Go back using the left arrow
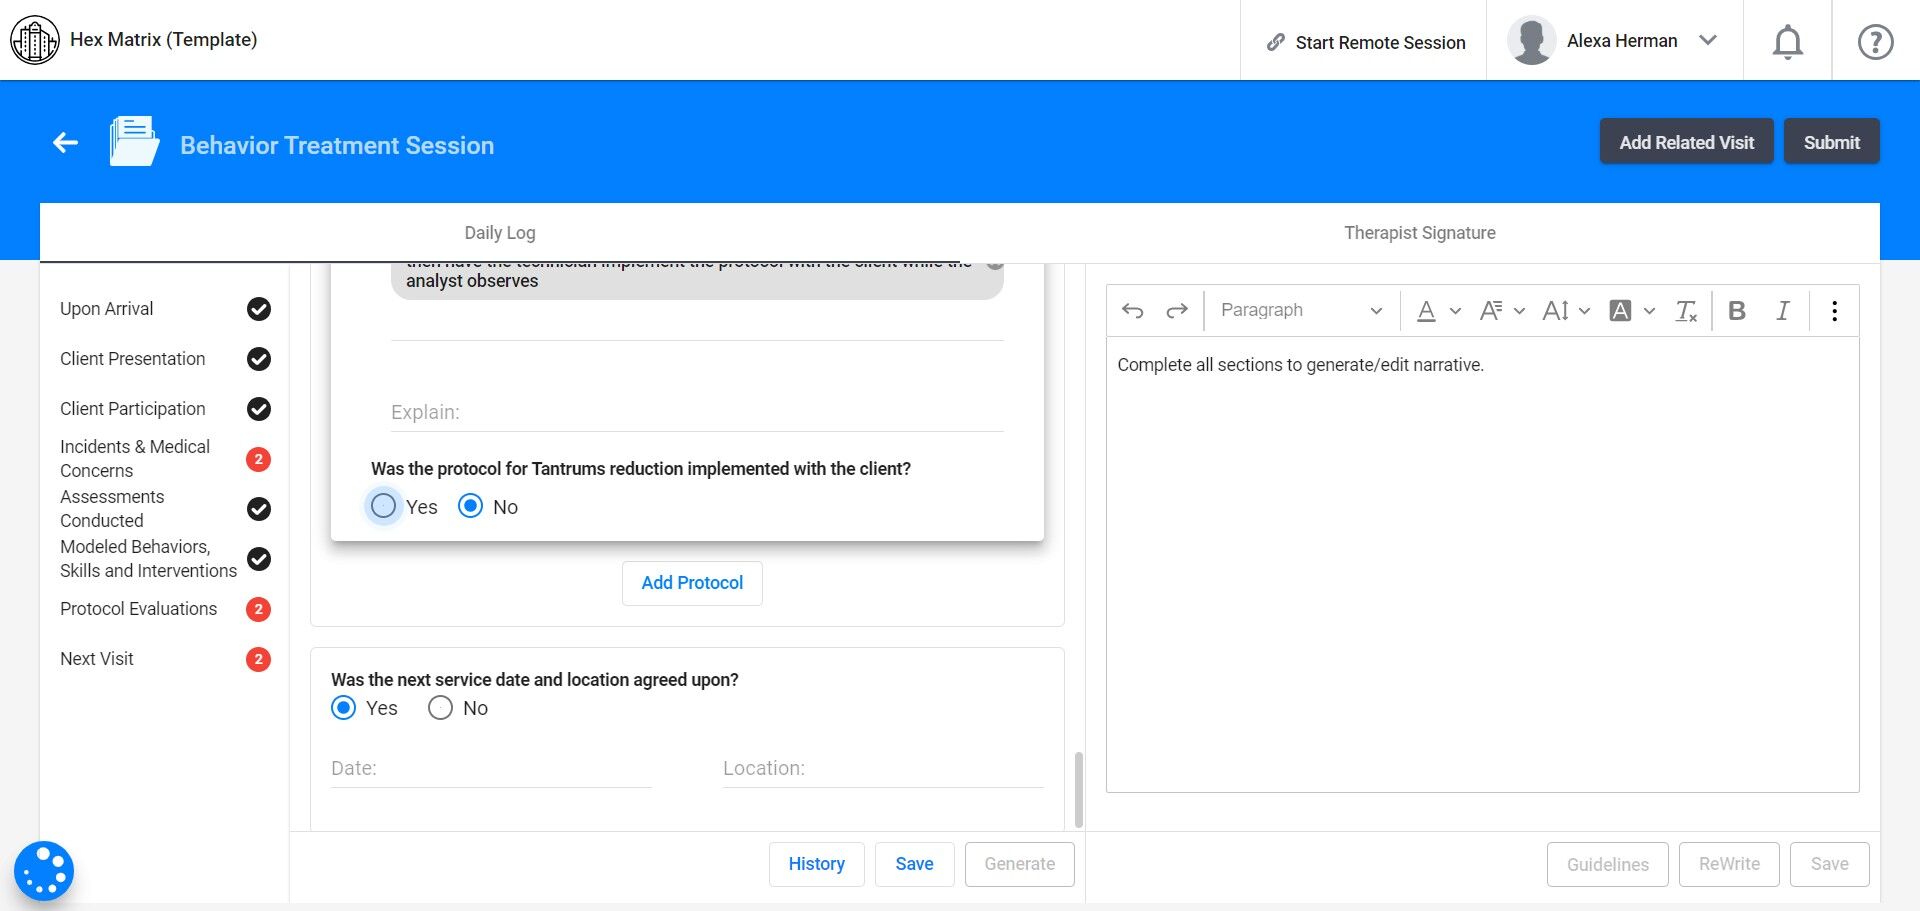 coord(66,143)
